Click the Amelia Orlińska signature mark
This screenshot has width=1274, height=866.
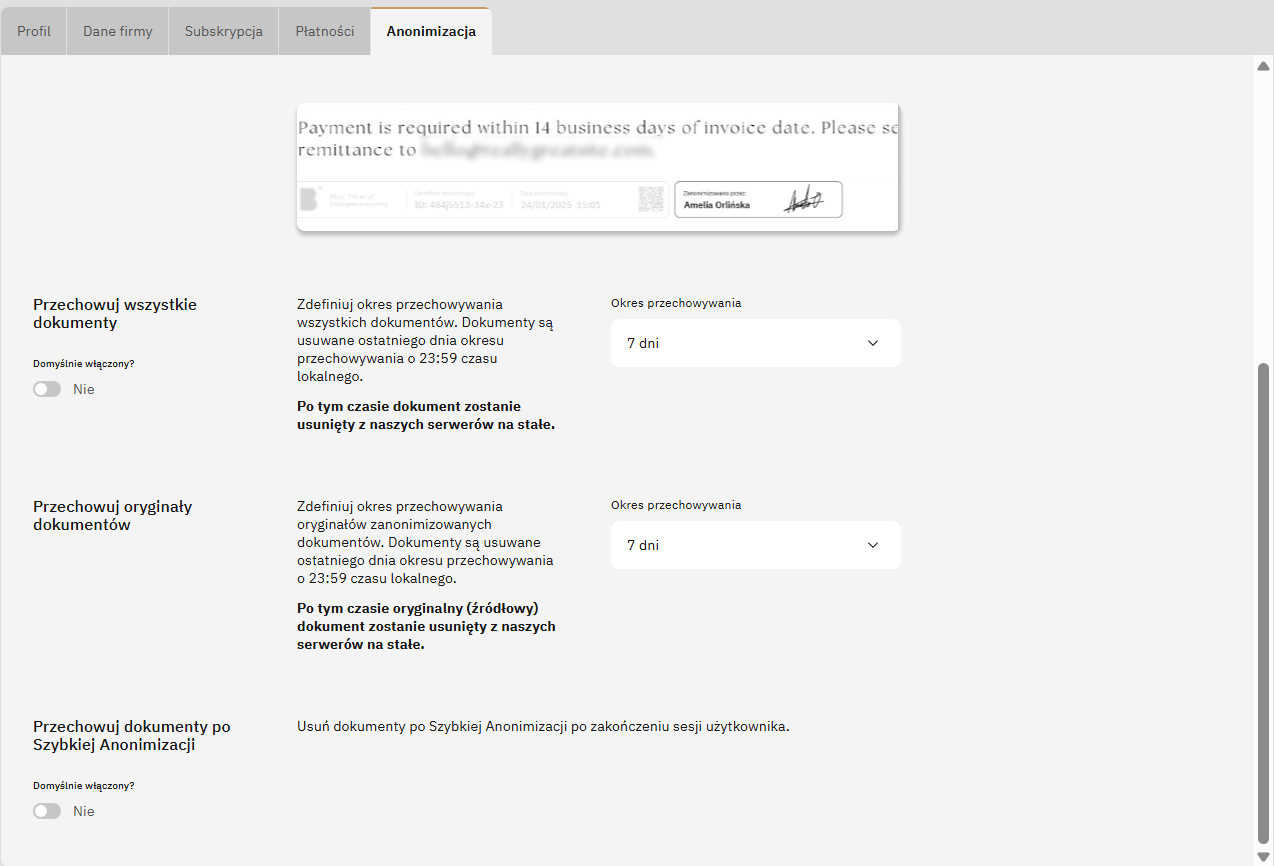[803, 200]
